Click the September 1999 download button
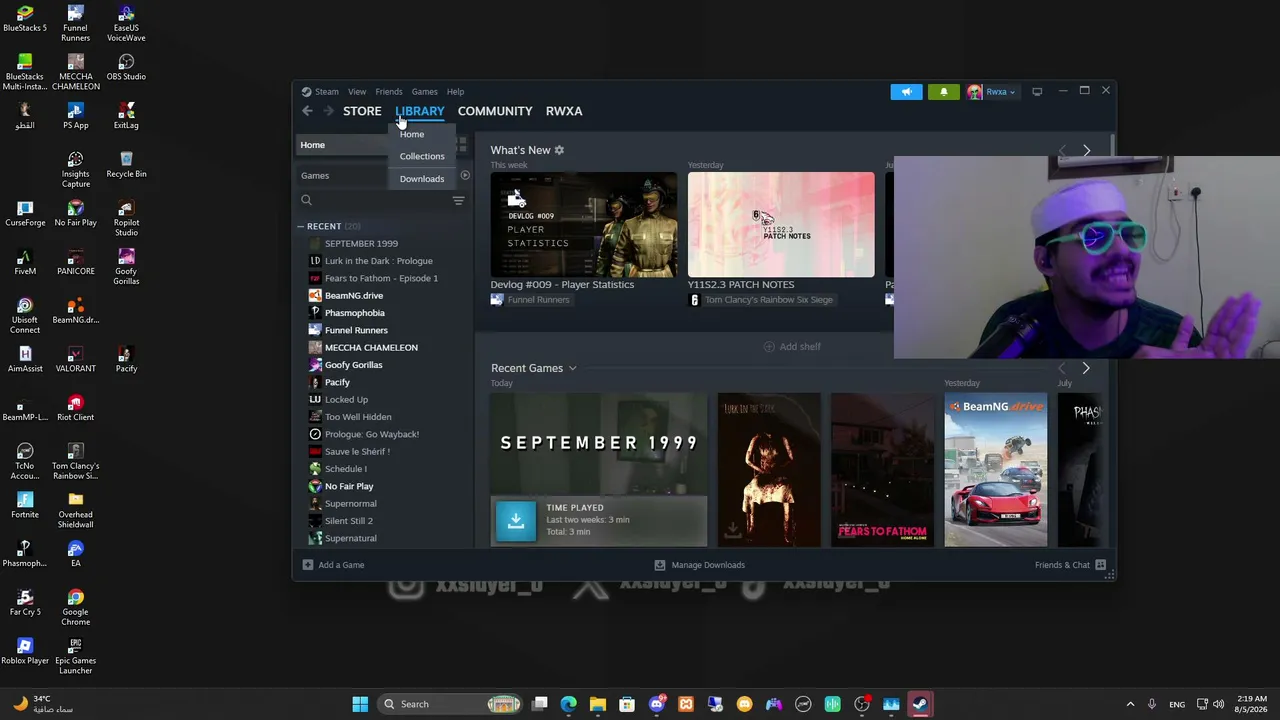 (x=516, y=519)
